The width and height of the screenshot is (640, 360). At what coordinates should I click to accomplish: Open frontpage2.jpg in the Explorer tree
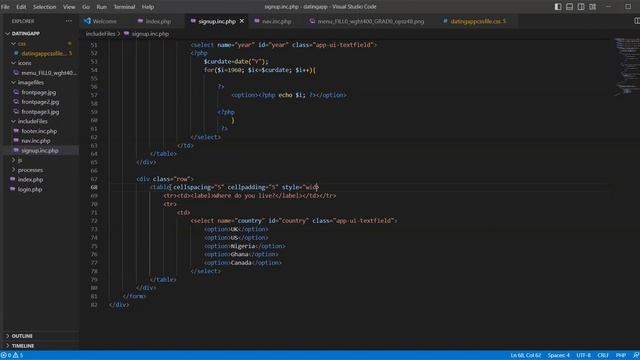coord(40,102)
